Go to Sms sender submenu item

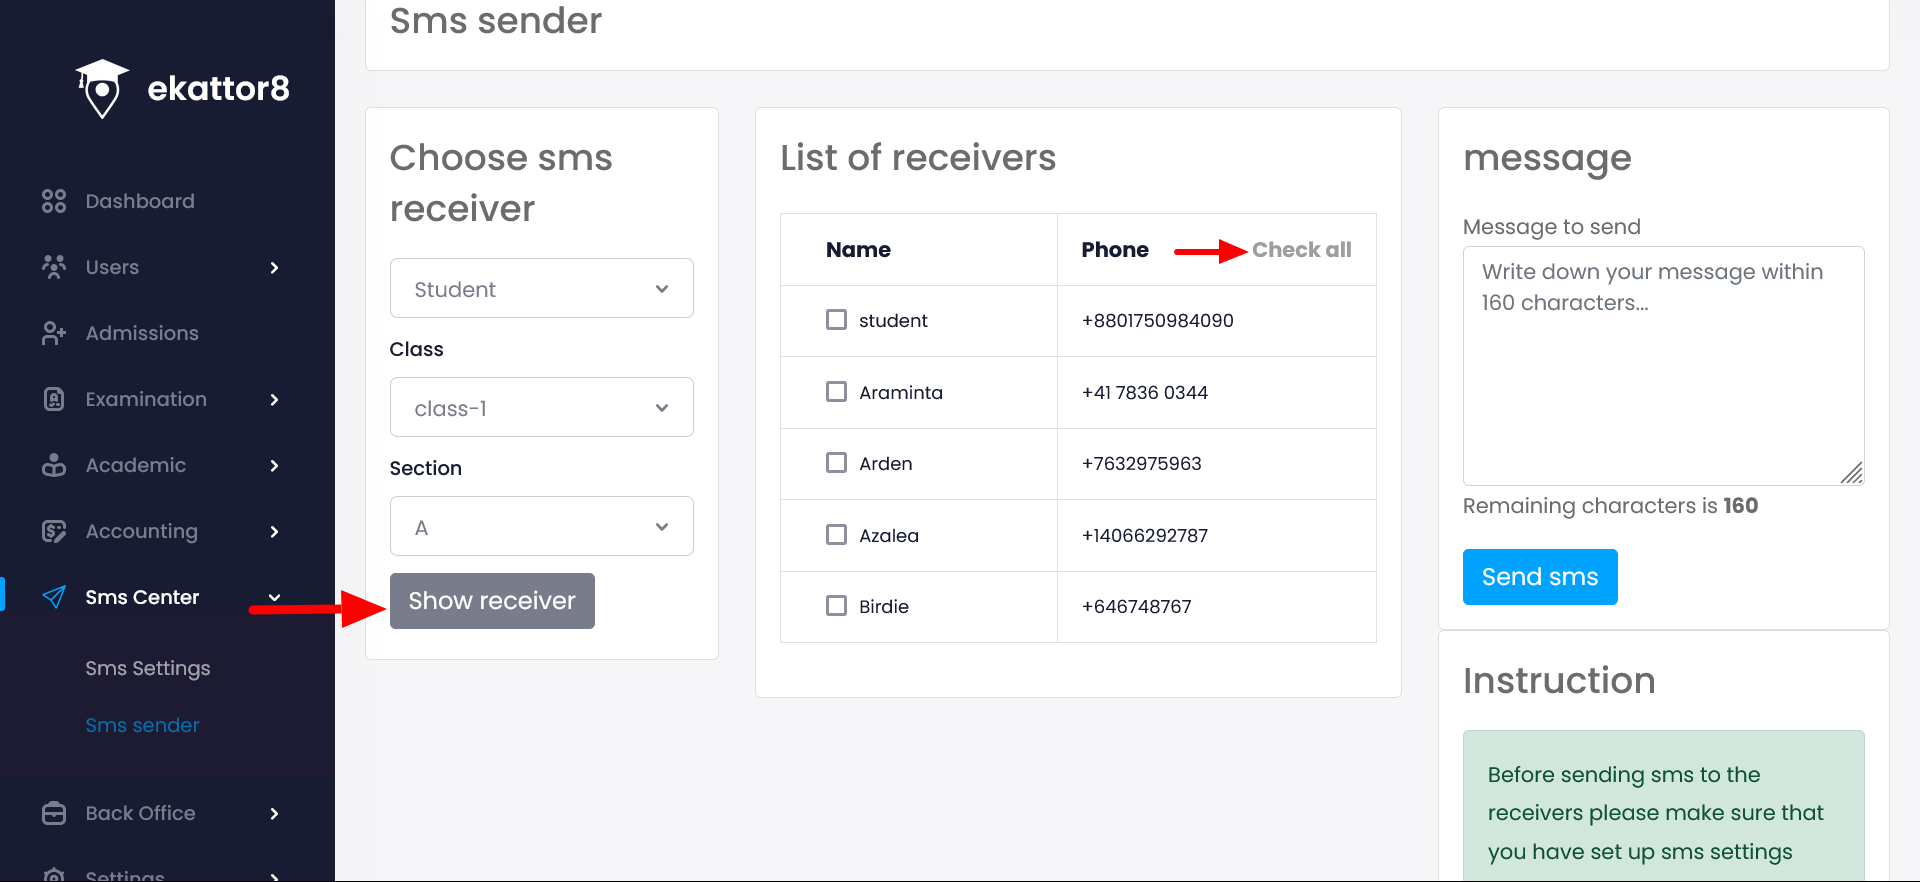[142, 725]
